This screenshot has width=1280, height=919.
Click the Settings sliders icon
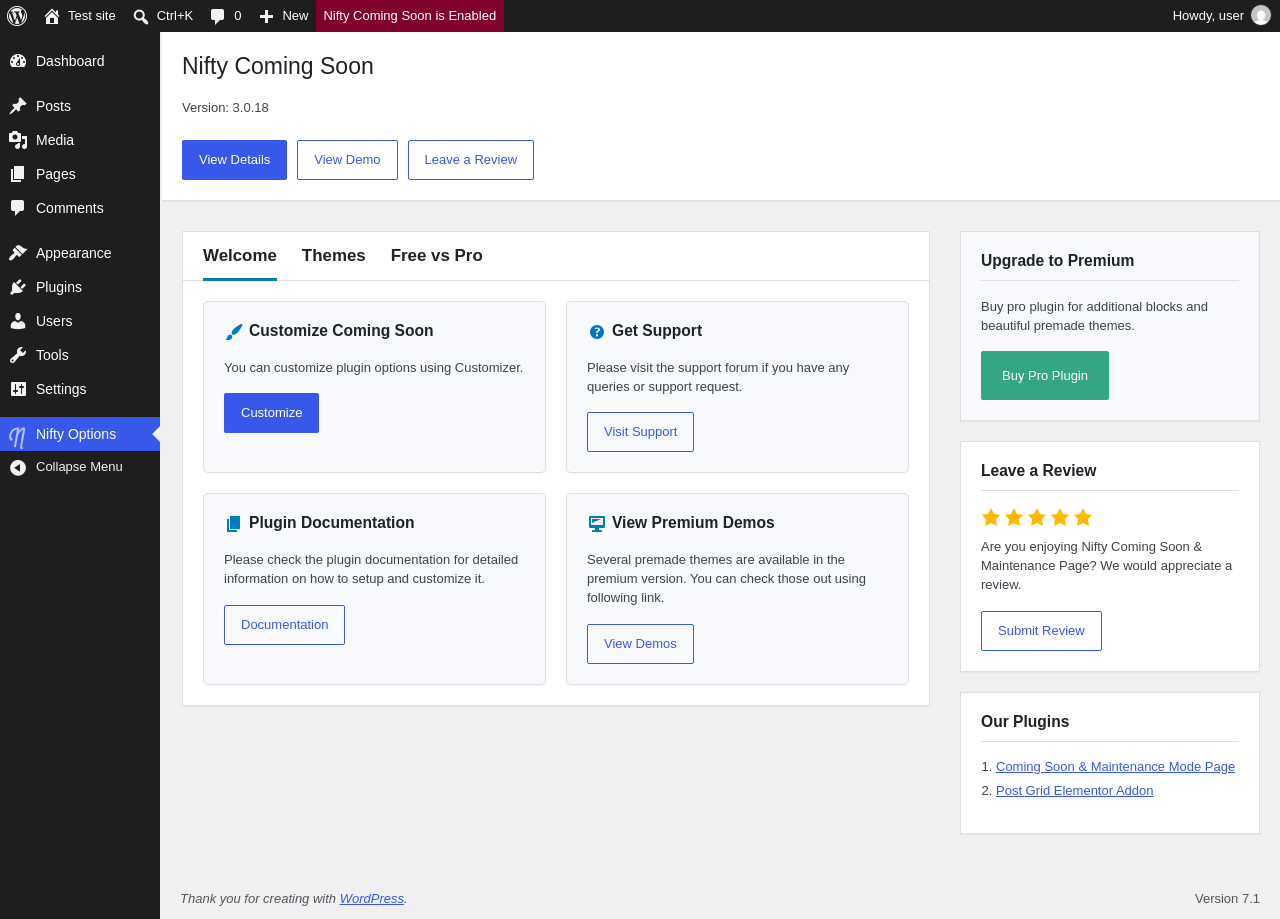(x=18, y=389)
